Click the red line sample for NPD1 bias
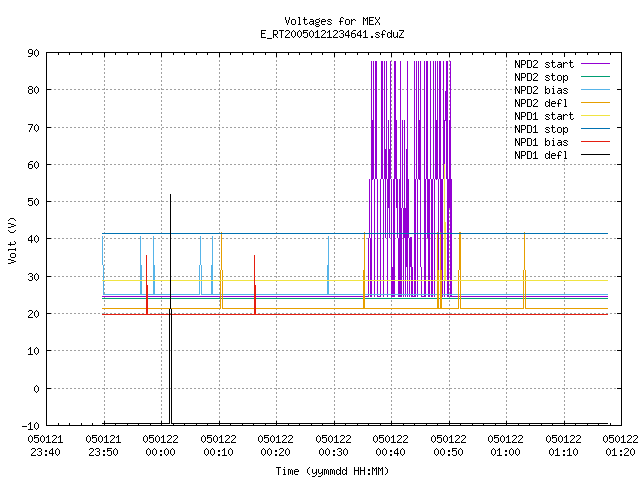 pos(595,142)
